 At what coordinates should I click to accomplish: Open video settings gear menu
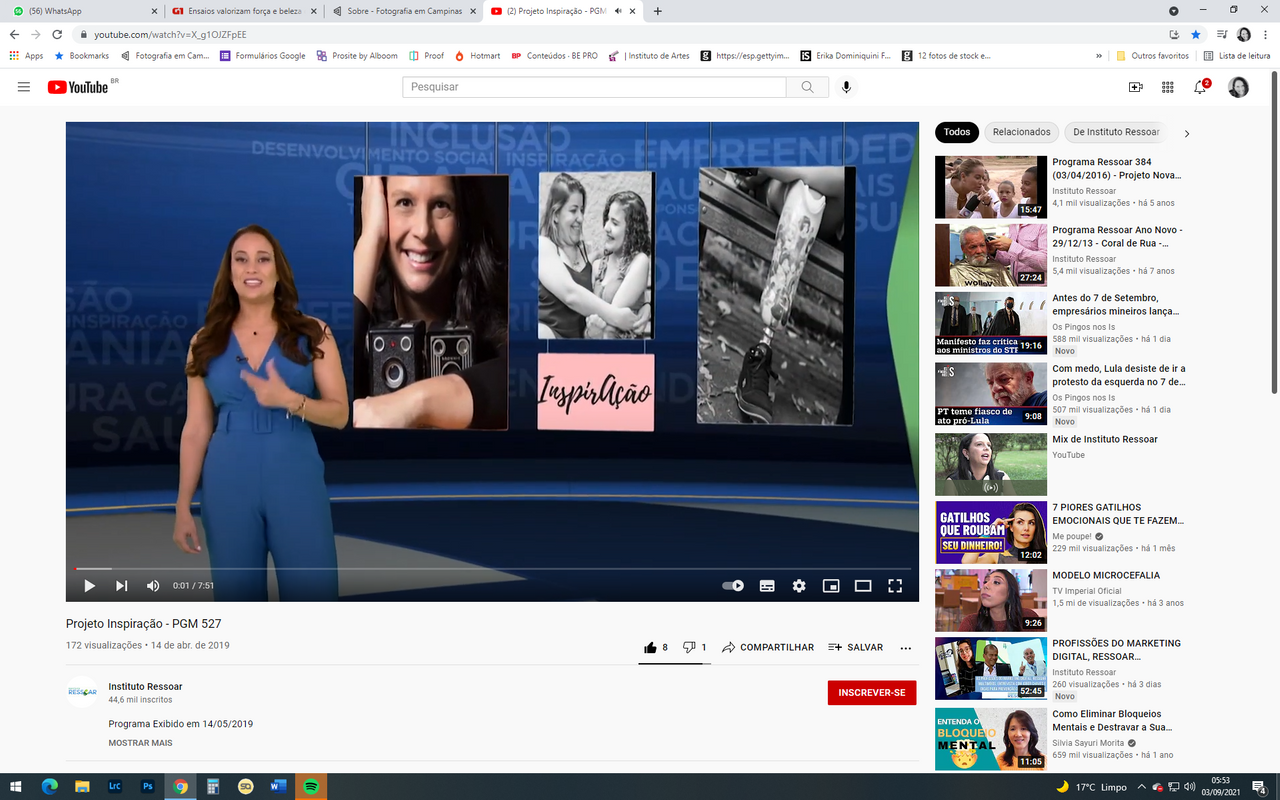799,586
